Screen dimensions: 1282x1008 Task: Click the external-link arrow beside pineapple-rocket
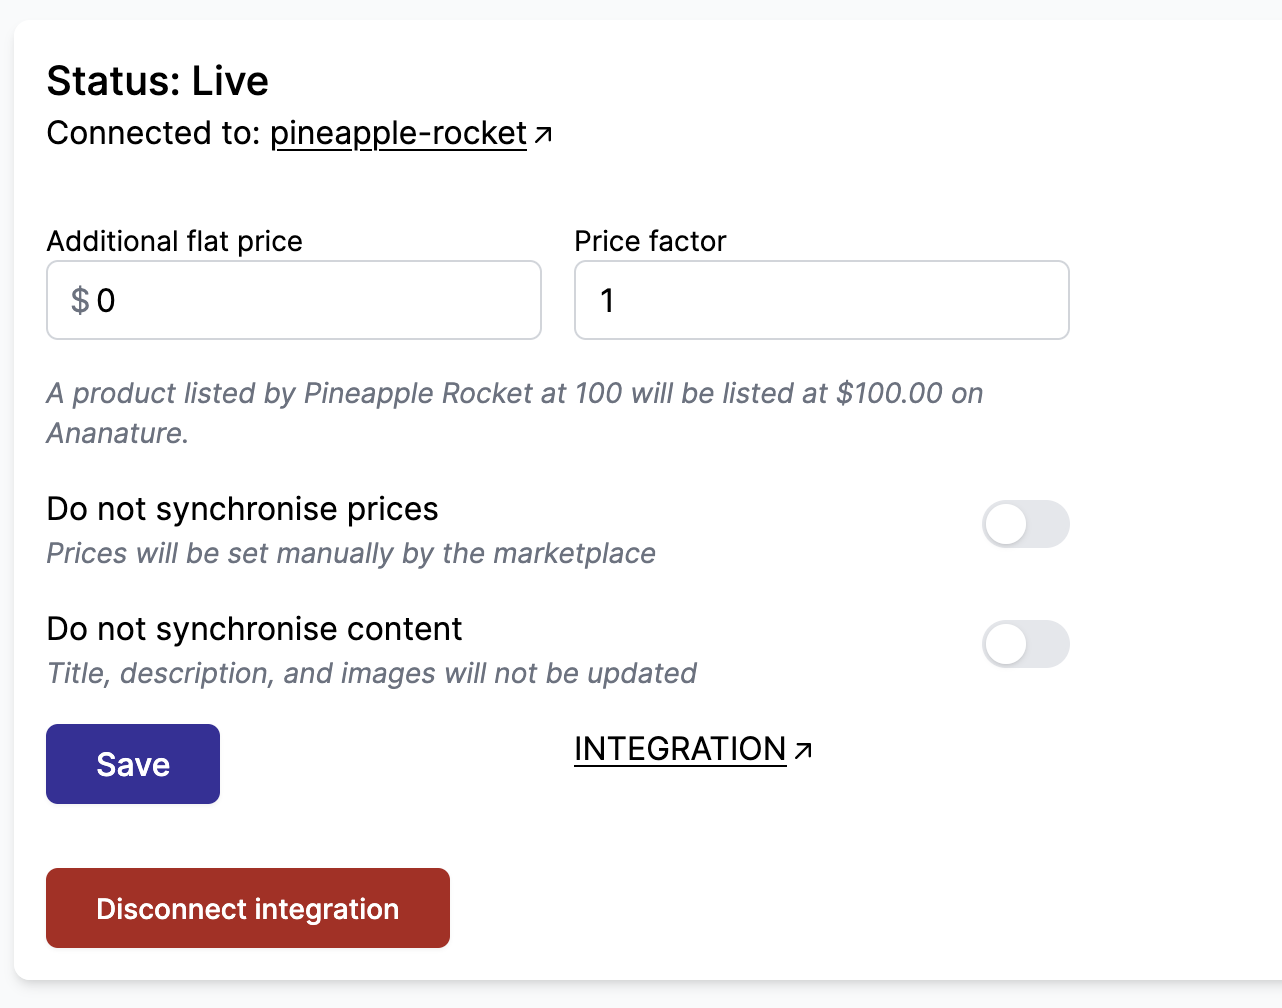pyautogui.click(x=544, y=131)
